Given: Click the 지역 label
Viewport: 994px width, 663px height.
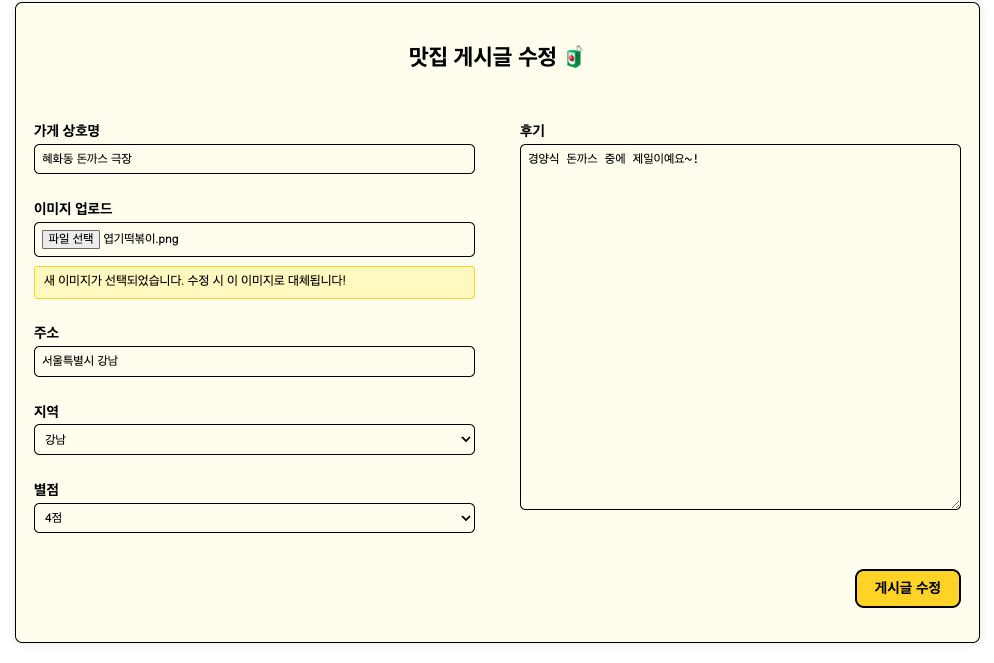Looking at the screenshot, I should tap(46, 411).
